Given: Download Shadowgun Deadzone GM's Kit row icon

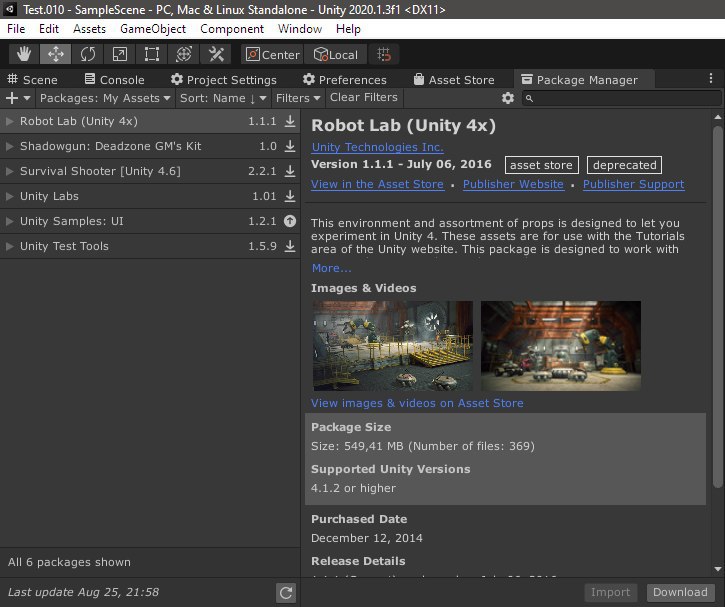Looking at the screenshot, I should coord(290,146).
